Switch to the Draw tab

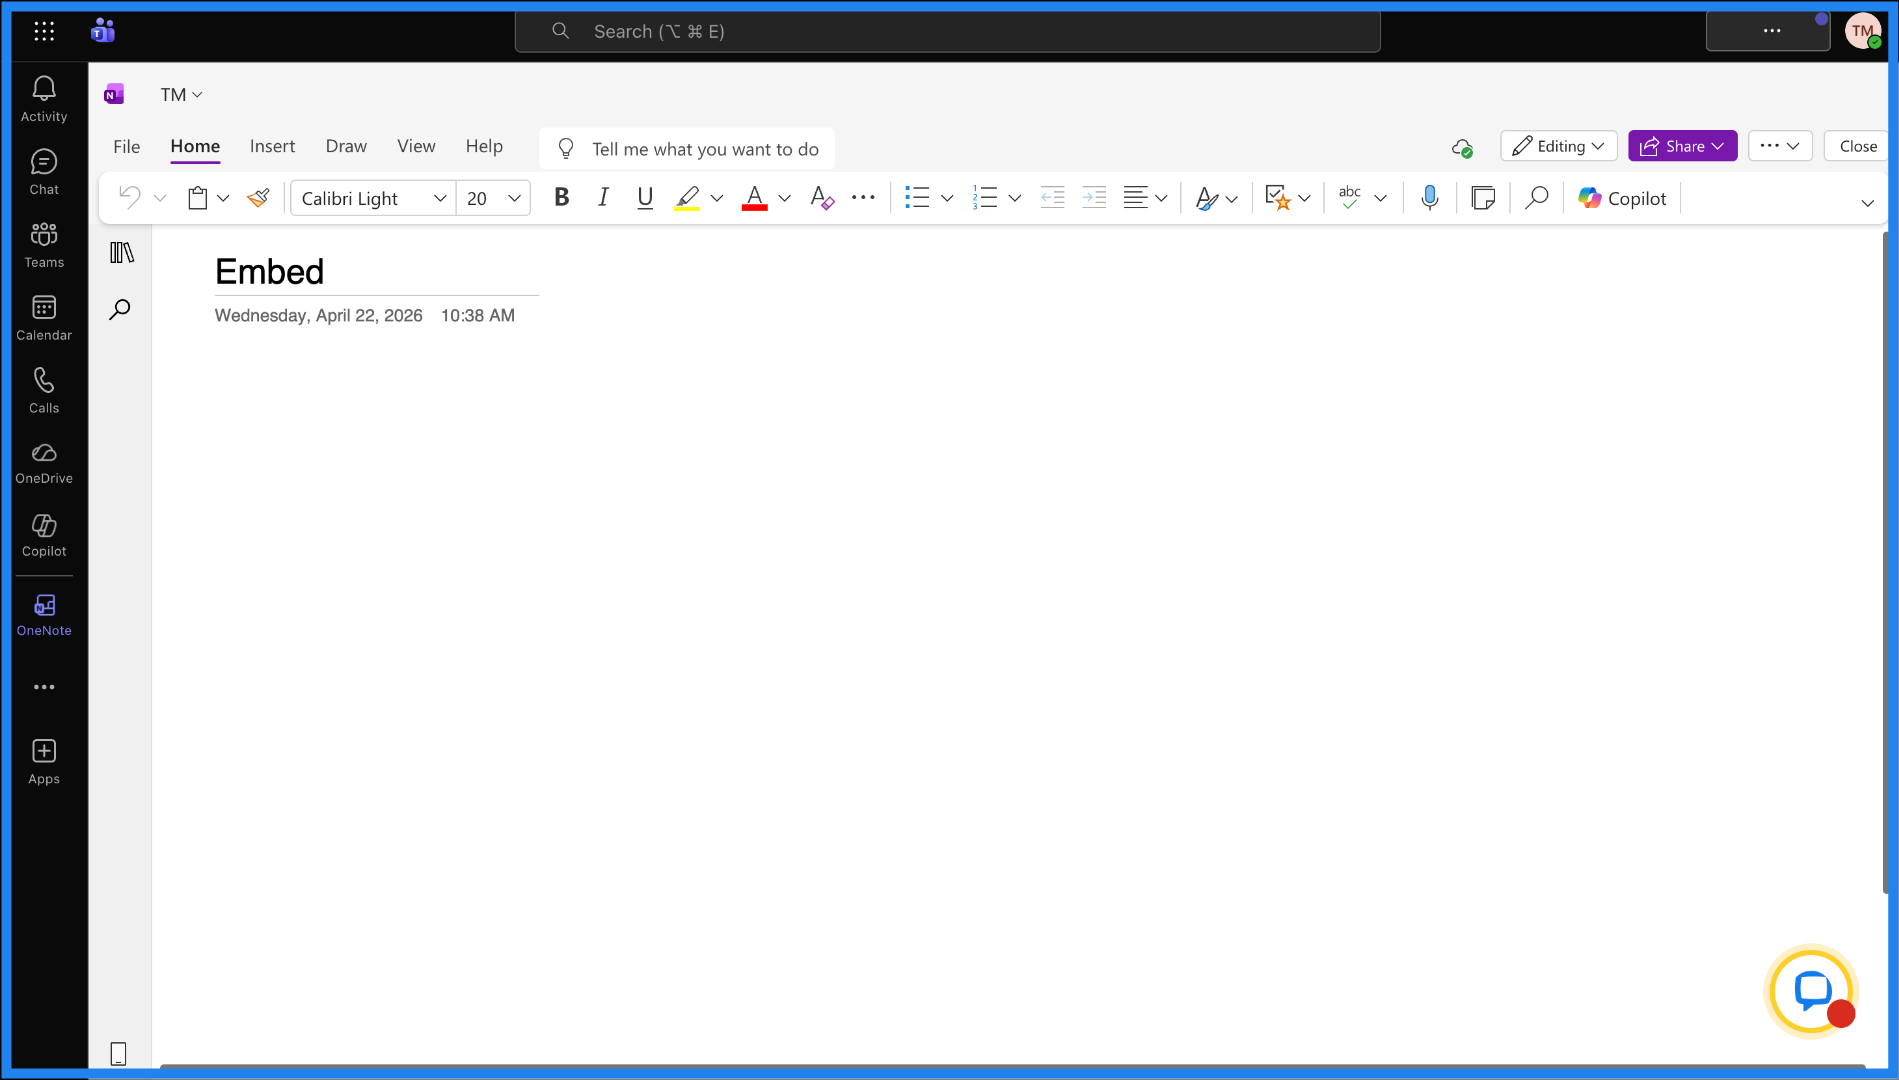click(346, 146)
